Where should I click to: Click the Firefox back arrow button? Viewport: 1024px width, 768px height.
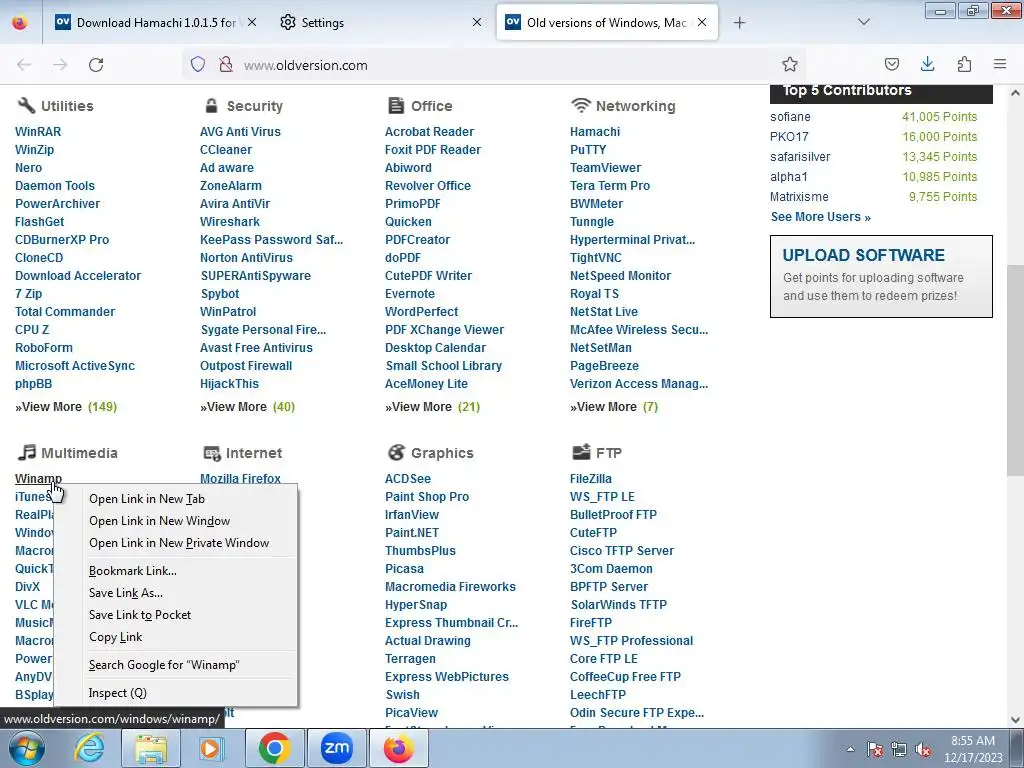point(24,65)
